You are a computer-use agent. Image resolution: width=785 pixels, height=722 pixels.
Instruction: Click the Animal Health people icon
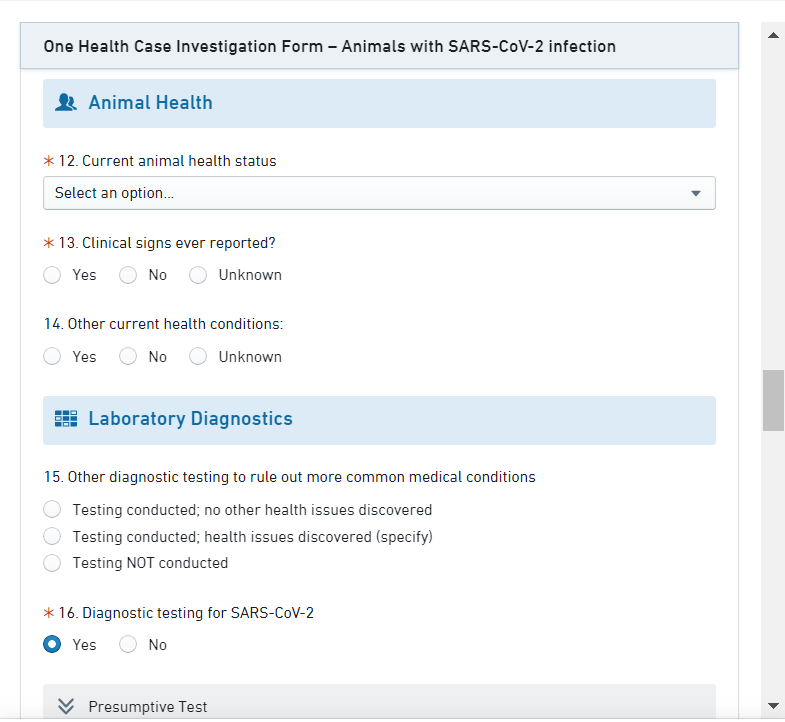click(66, 102)
